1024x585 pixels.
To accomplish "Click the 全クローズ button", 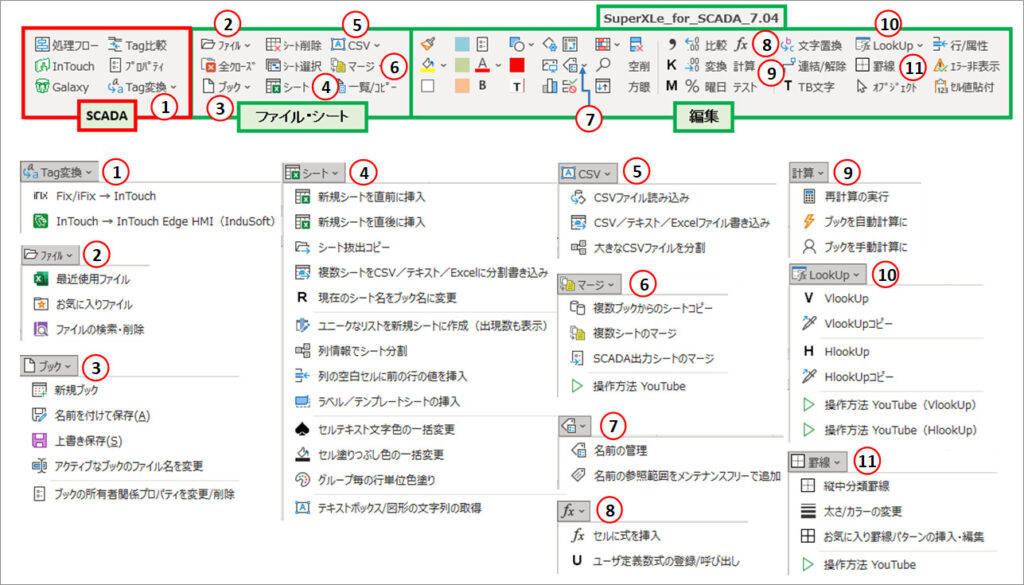I will tap(228, 66).
